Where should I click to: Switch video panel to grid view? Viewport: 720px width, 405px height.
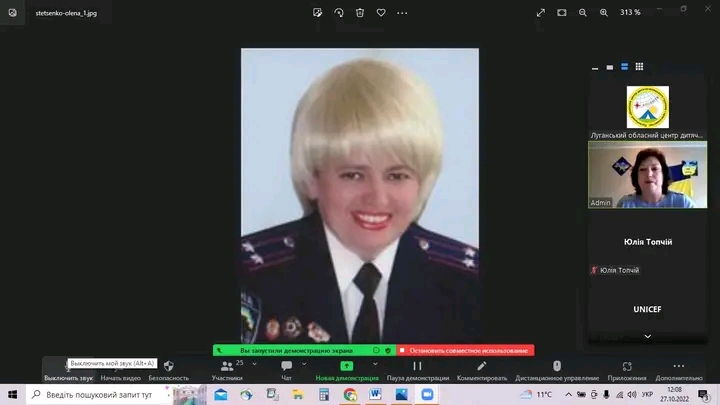click(639, 67)
